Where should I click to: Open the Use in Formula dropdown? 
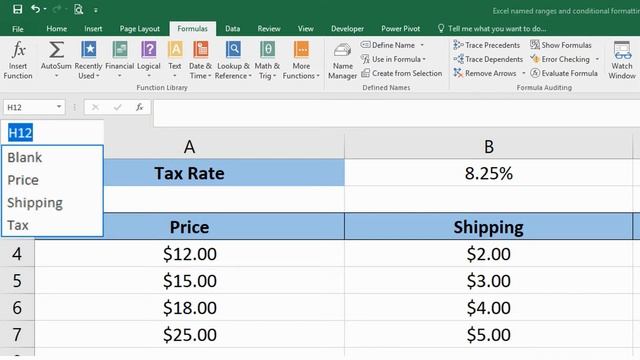tap(393, 59)
